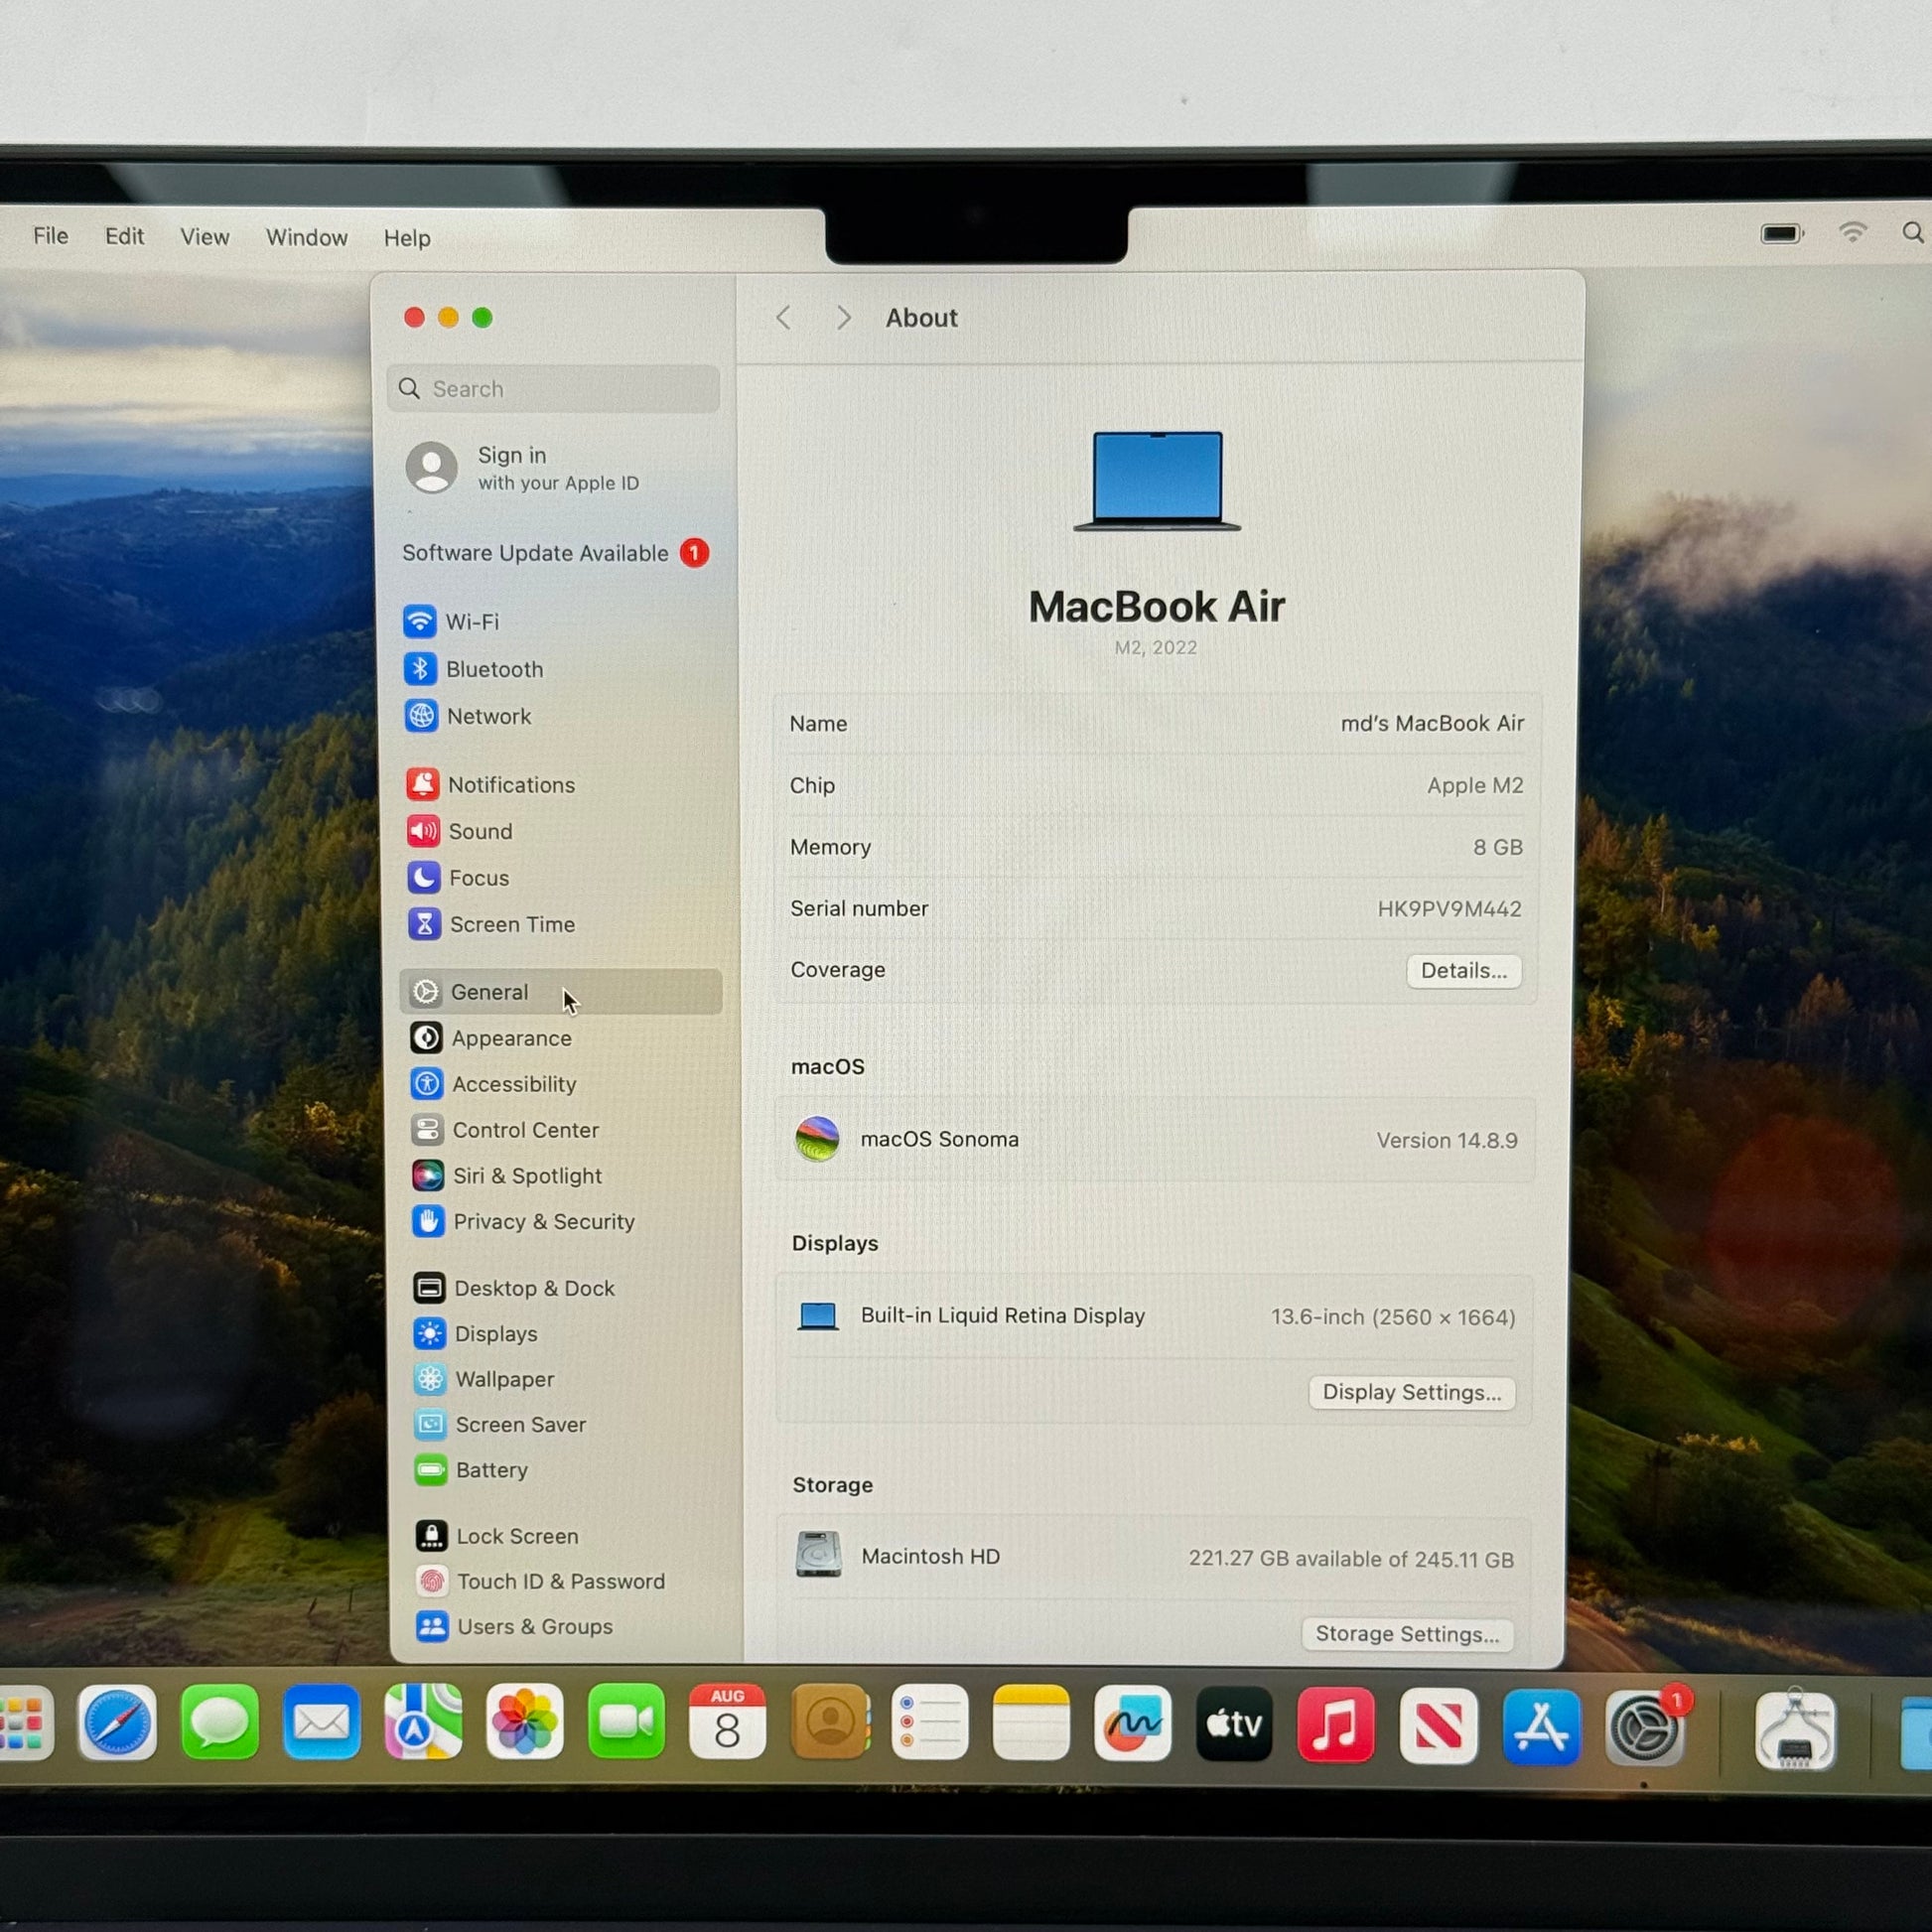Image resolution: width=1932 pixels, height=1932 pixels.
Task: Open Freeform app in the Dock
Action: pos(1133,1723)
